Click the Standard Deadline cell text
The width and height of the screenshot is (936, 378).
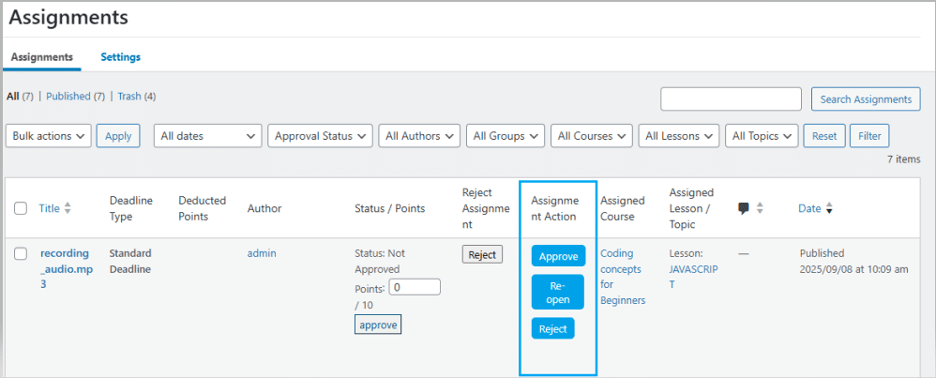click(x=130, y=261)
